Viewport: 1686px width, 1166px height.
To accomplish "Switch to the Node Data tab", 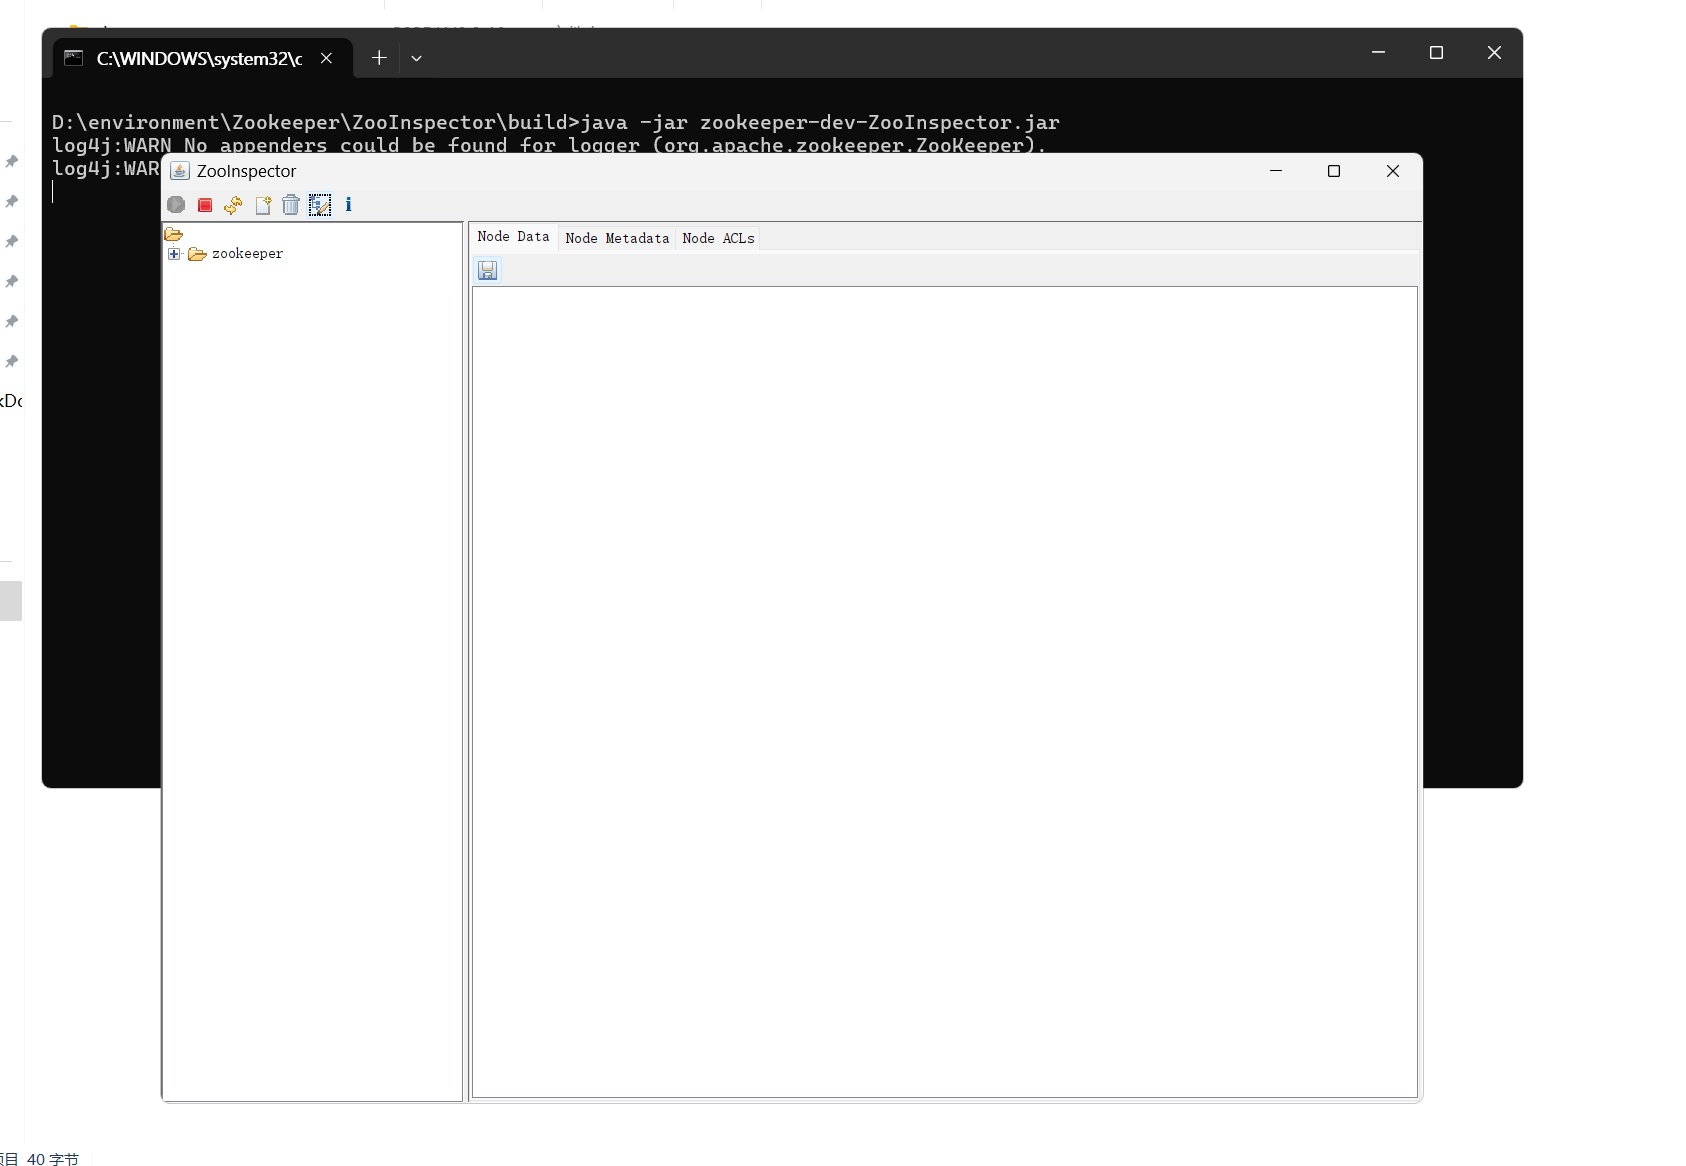I will tap(513, 237).
